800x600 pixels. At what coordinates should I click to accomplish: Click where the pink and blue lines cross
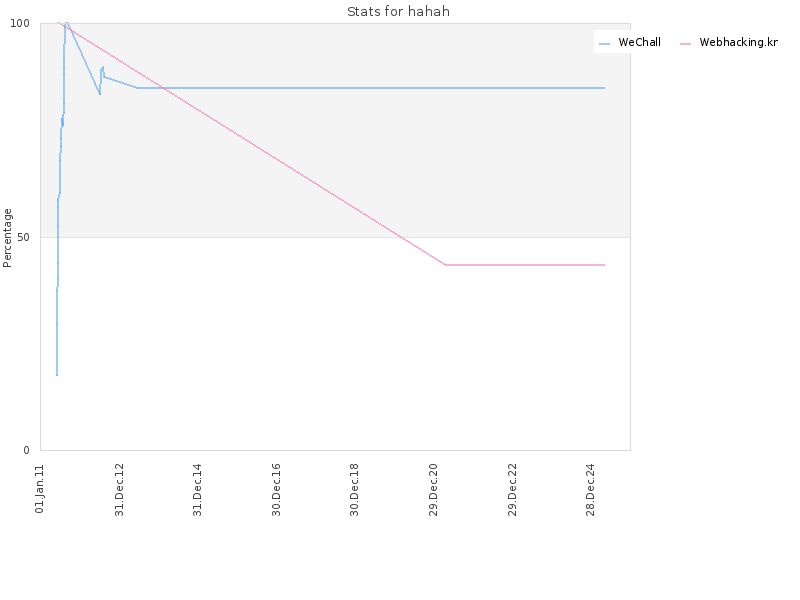tap(164, 88)
